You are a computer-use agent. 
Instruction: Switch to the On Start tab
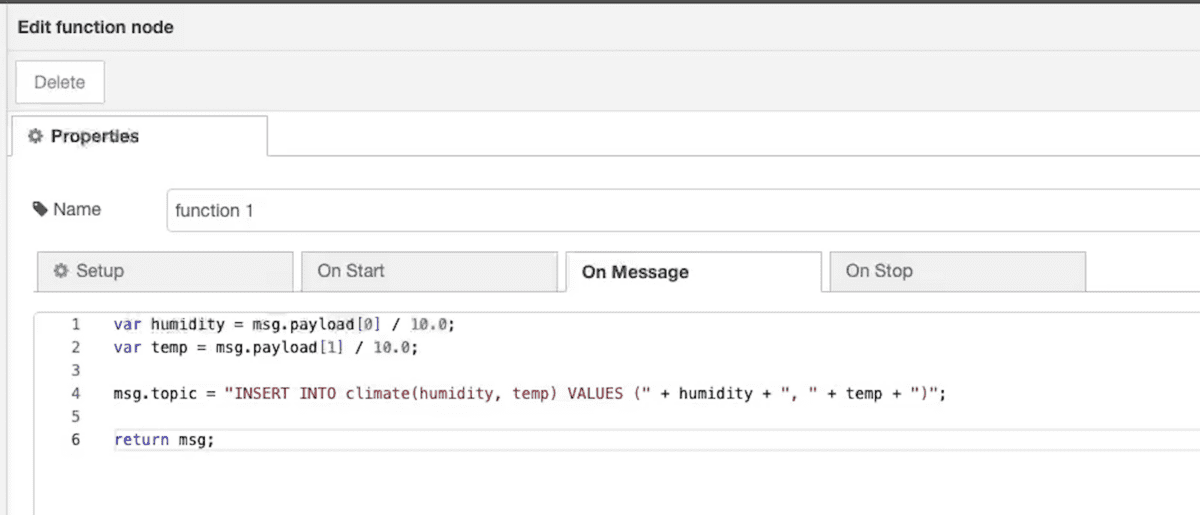pyautogui.click(x=428, y=271)
